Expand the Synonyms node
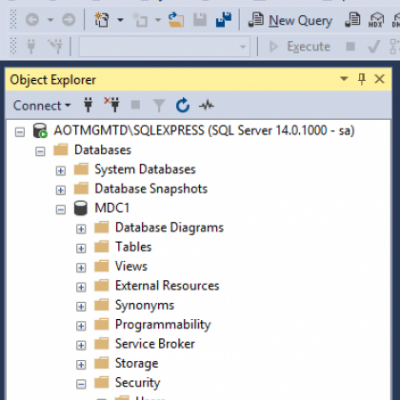 [x=81, y=306]
